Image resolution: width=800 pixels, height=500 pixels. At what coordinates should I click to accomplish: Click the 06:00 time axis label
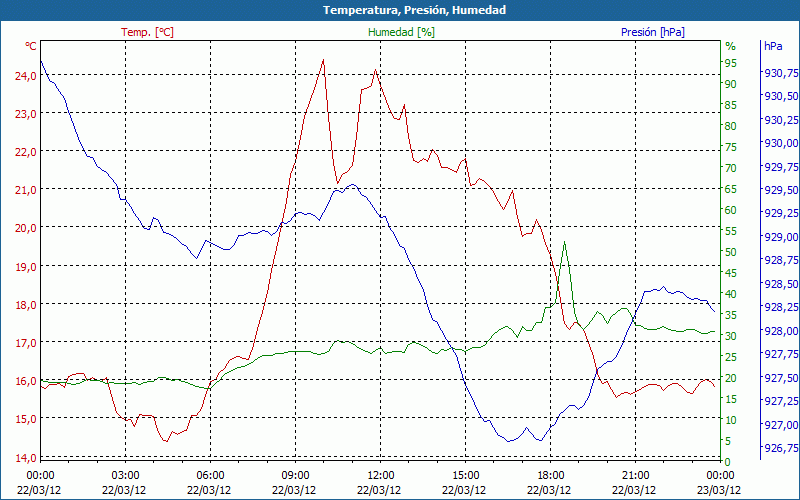(210, 476)
